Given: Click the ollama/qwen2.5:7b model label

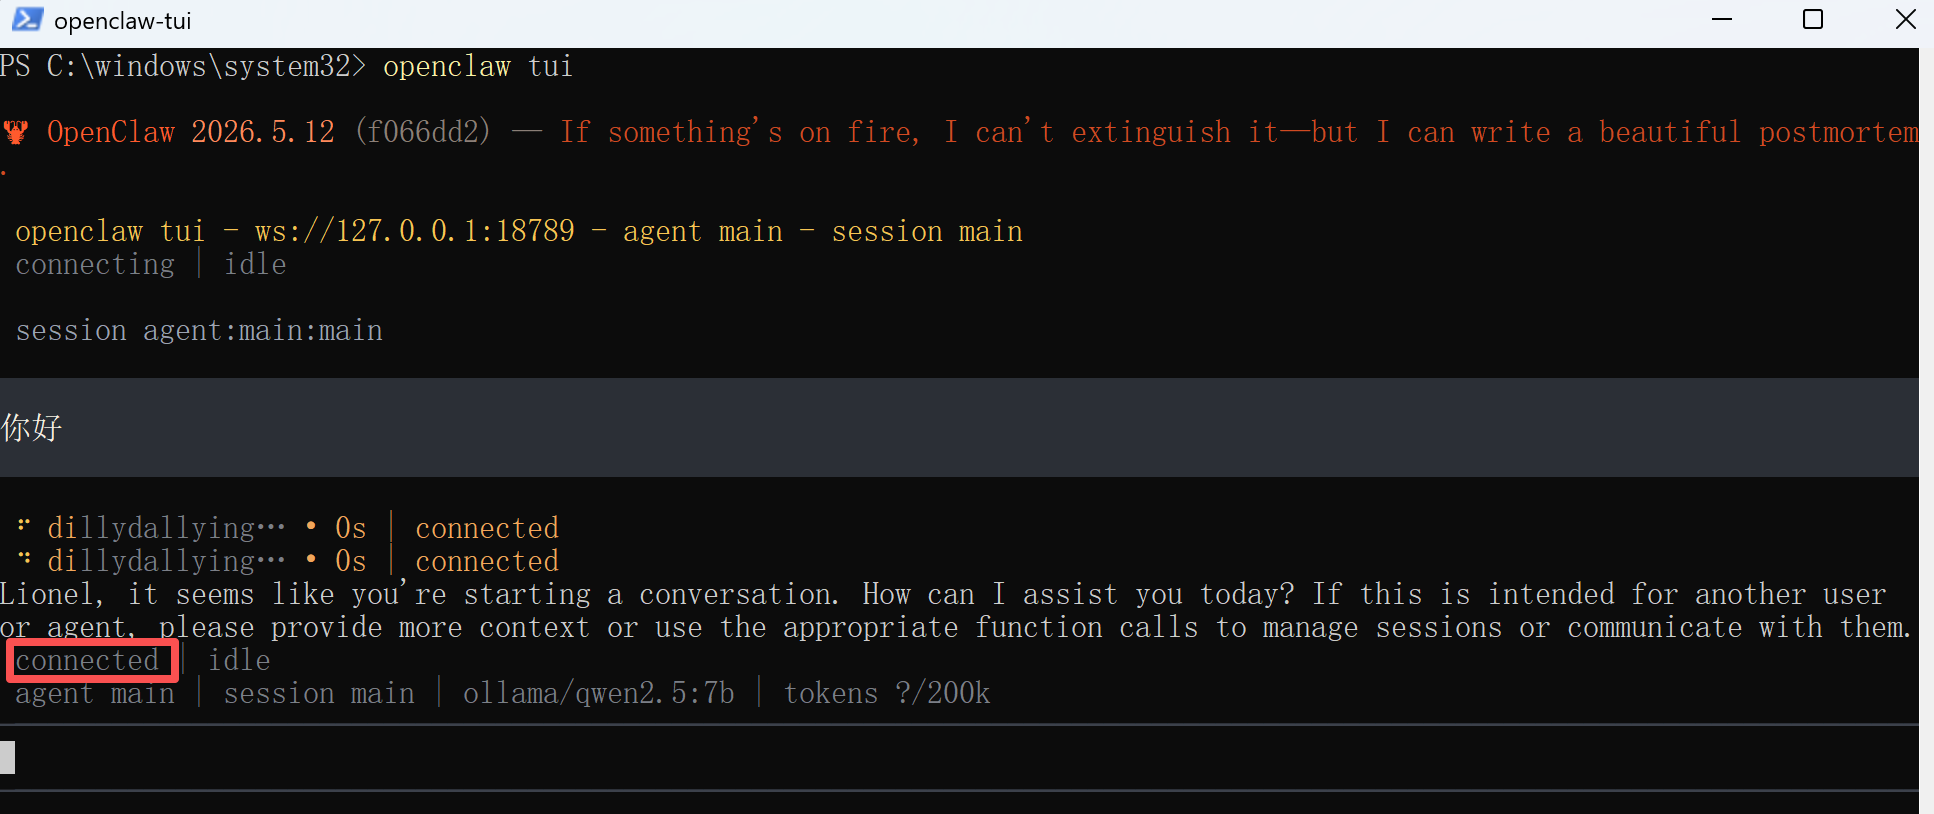Looking at the screenshot, I should pos(599,693).
